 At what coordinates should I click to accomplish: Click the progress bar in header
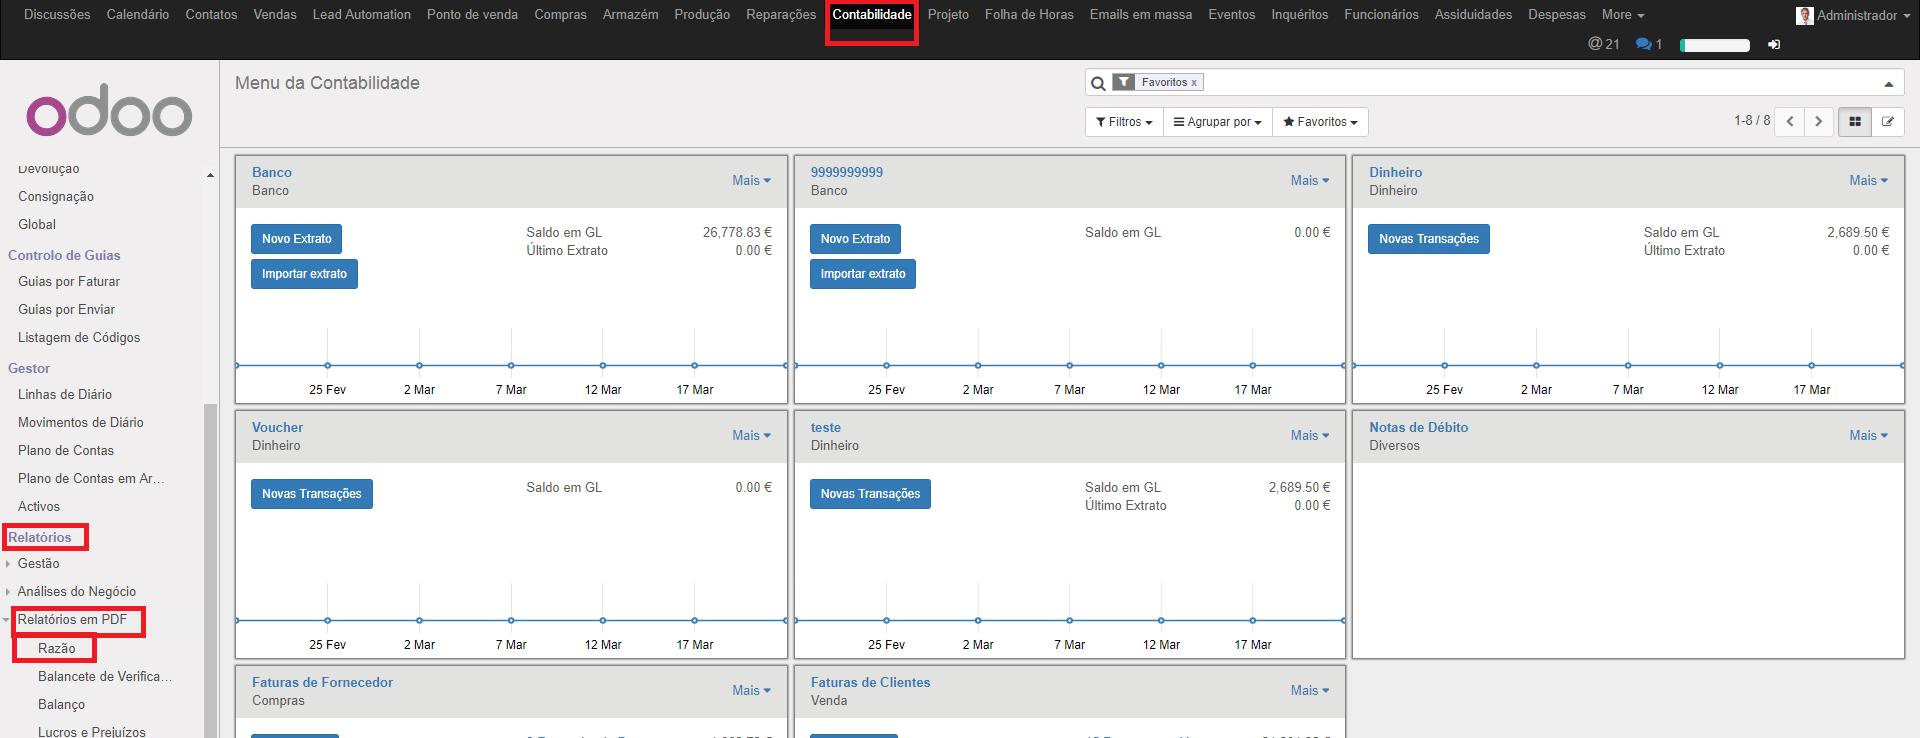coord(1714,45)
